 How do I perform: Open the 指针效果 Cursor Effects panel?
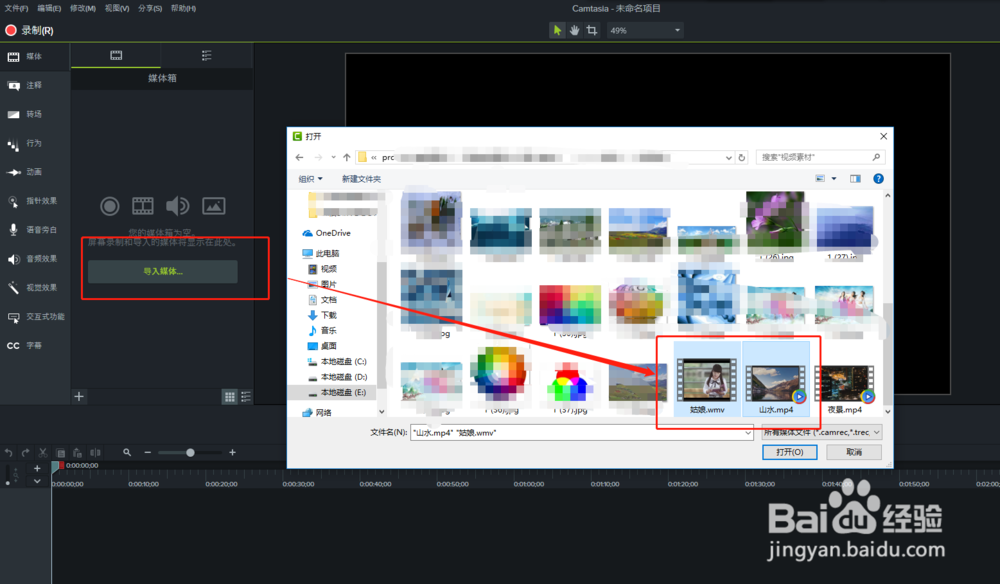[33, 201]
